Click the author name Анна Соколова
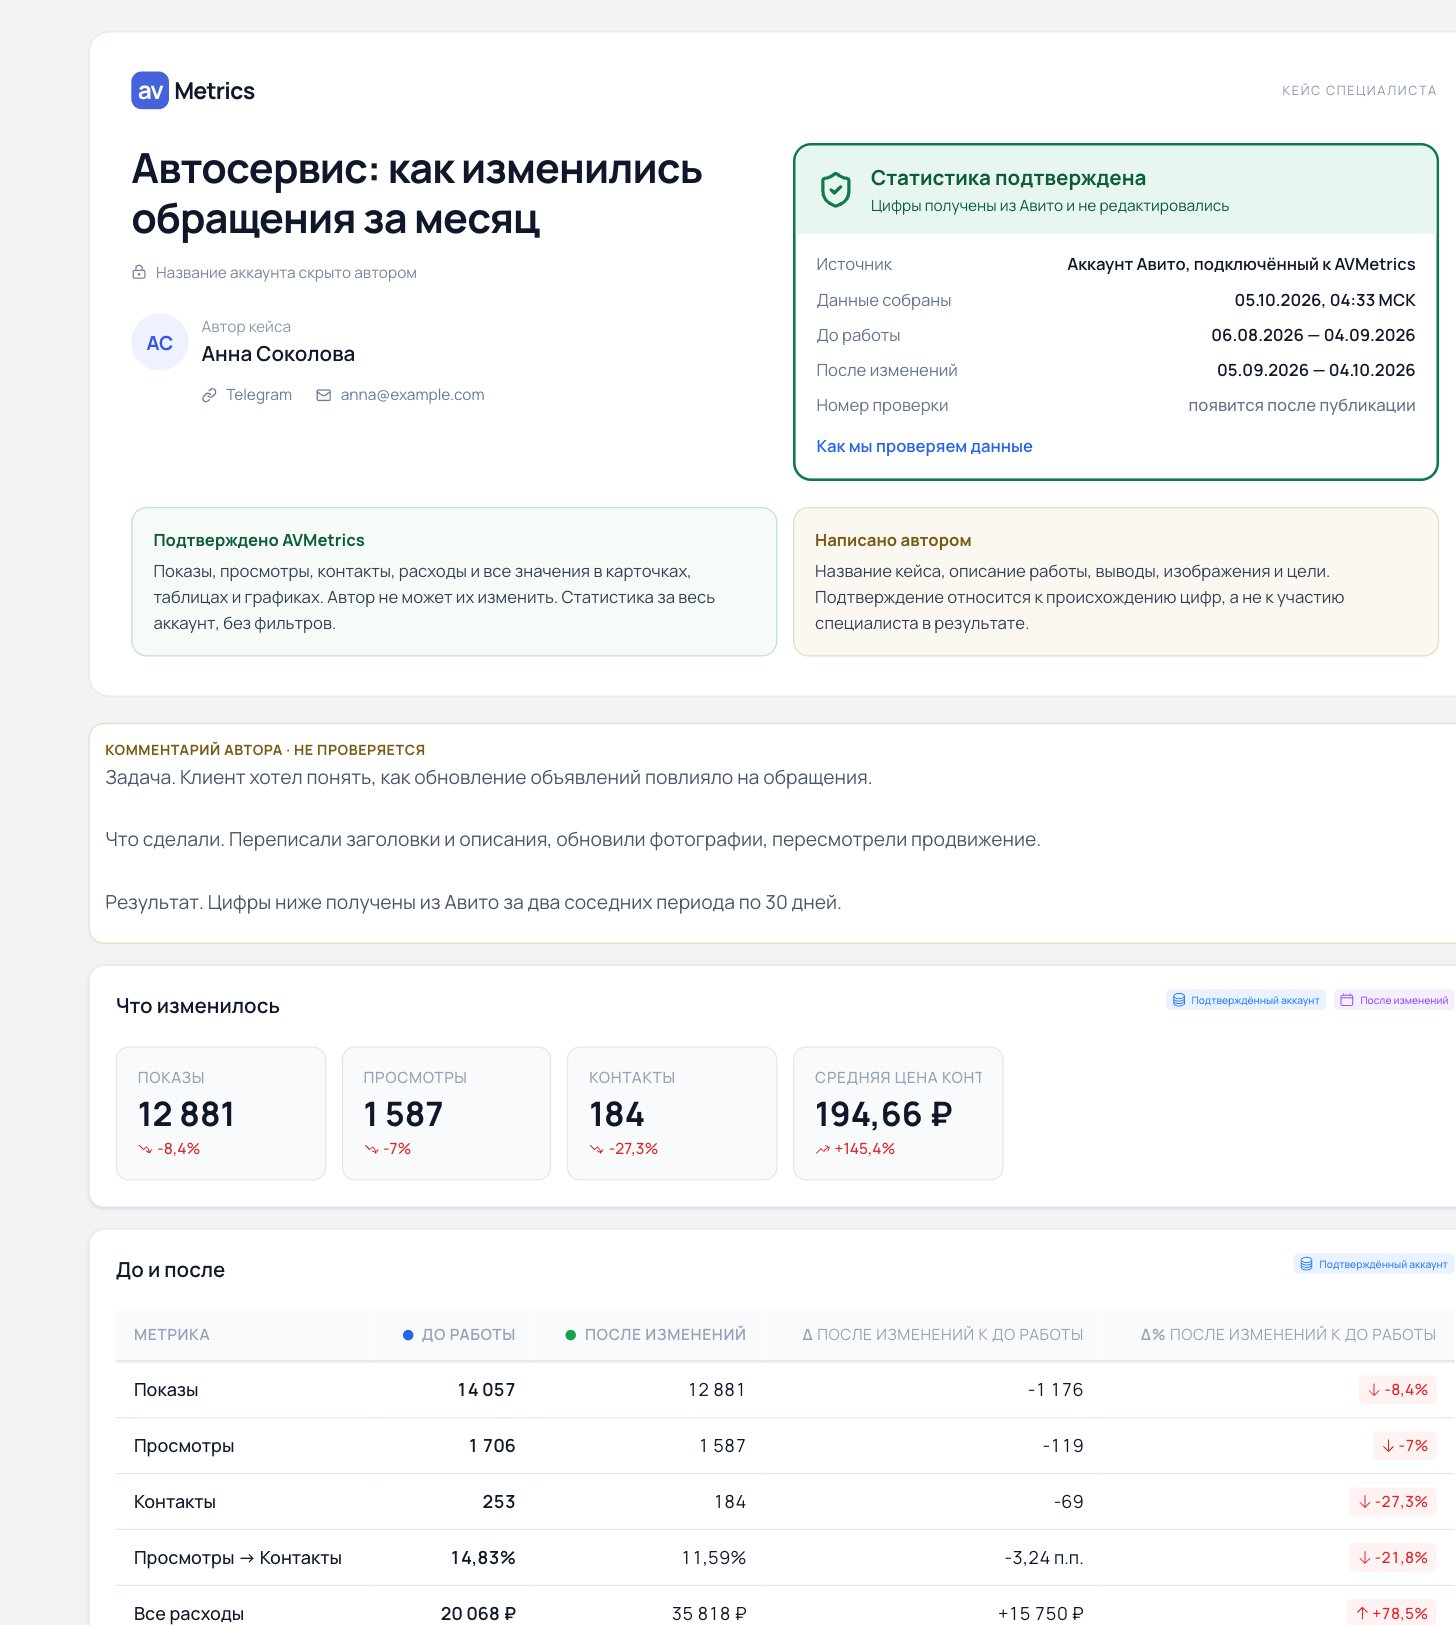The image size is (1456, 1625). (x=278, y=354)
